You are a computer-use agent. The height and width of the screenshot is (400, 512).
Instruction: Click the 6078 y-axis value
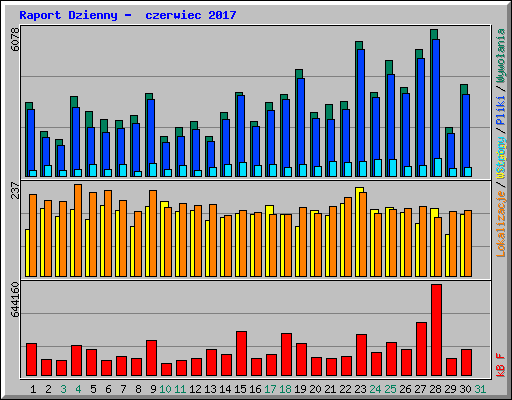tap(15, 39)
